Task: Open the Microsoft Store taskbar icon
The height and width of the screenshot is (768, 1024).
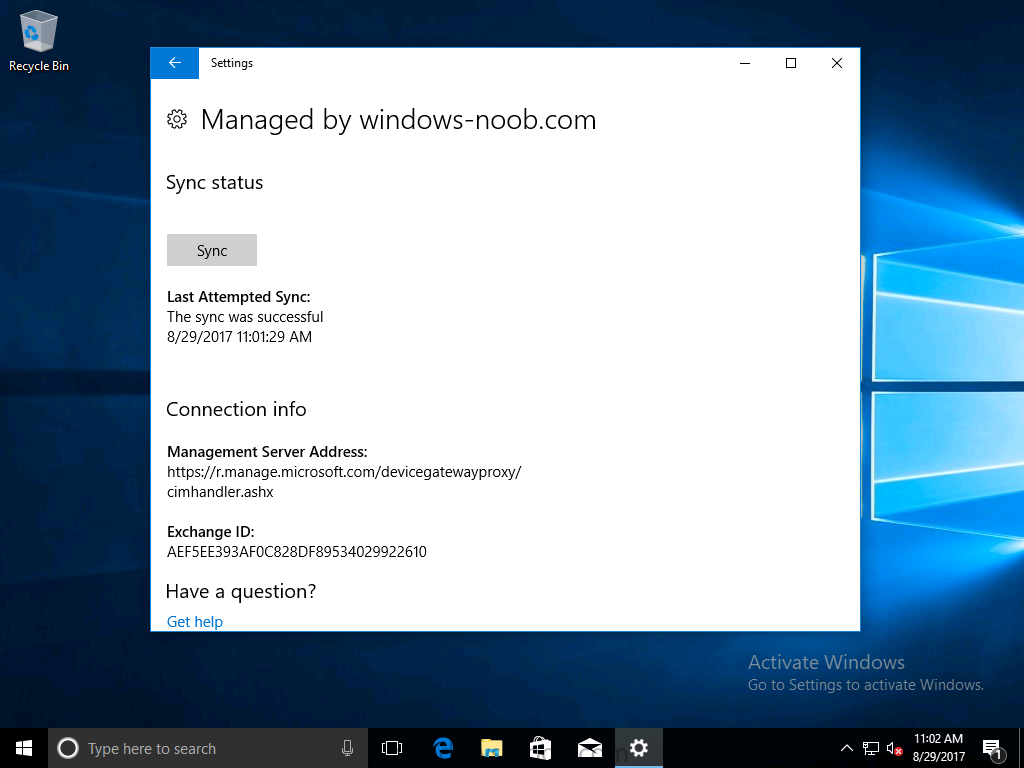Action: tap(541, 748)
